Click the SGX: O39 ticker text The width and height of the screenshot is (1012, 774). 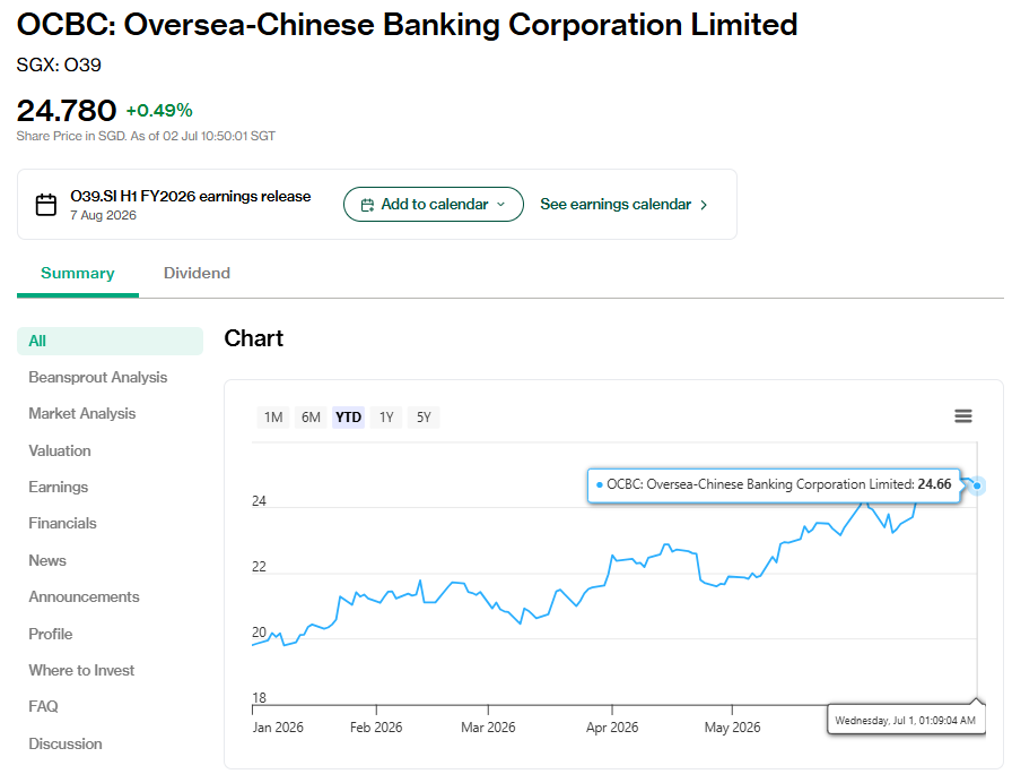59,65
